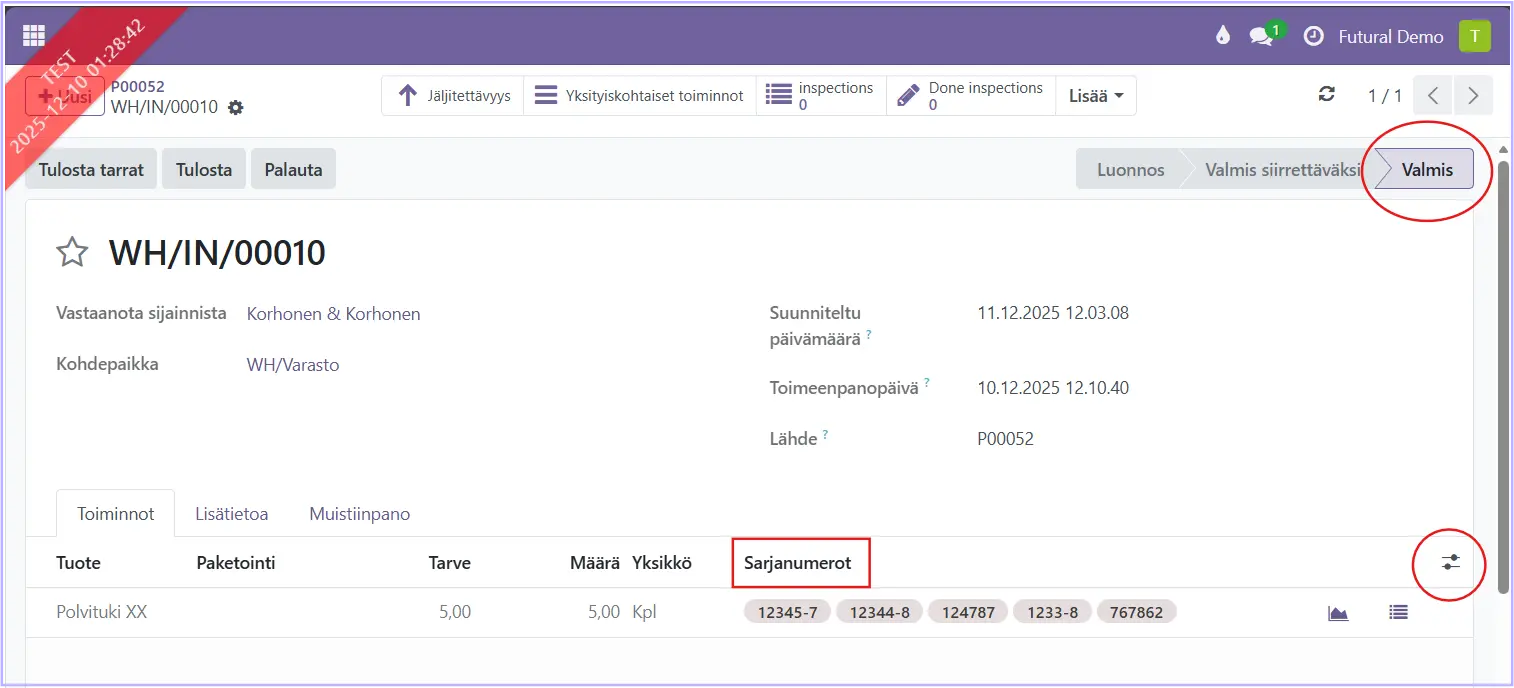Open the optional columns settings toggle

coord(1450,563)
